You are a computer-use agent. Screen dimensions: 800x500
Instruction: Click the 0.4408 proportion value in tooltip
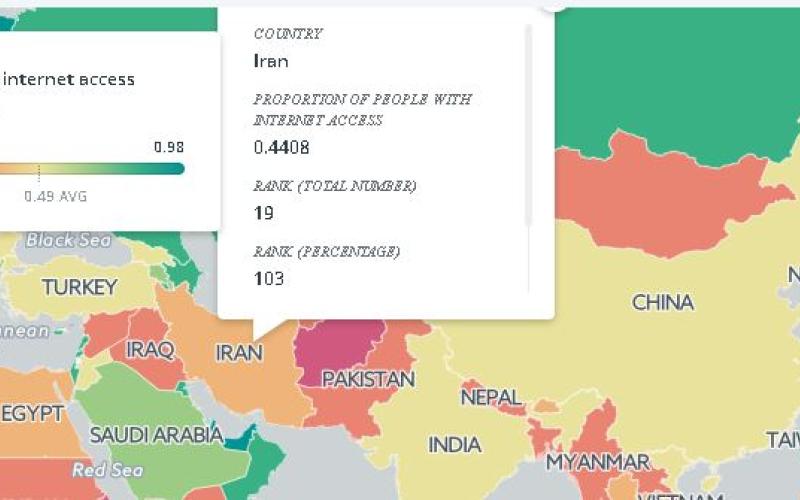click(x=281, y=147)
